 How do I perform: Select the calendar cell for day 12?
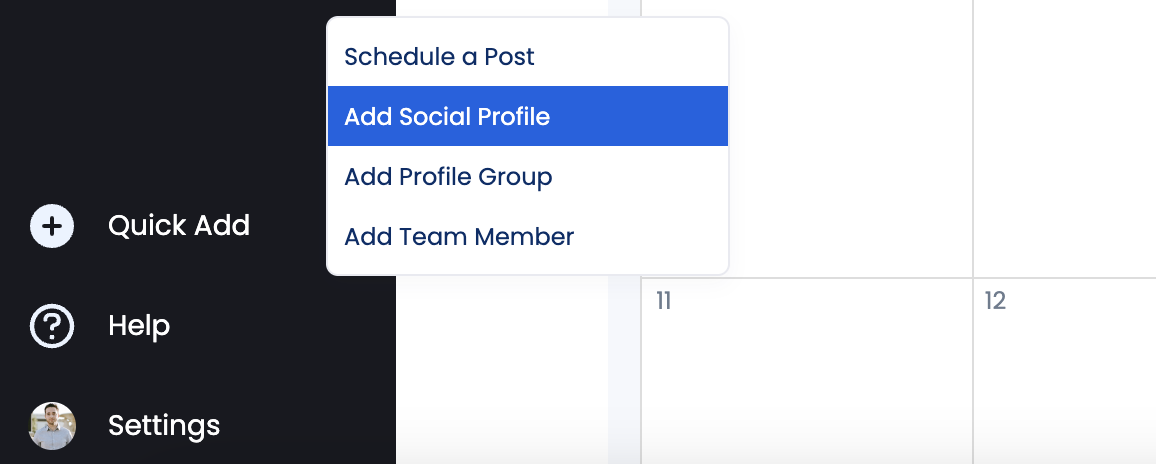(x=1064, y=380)
